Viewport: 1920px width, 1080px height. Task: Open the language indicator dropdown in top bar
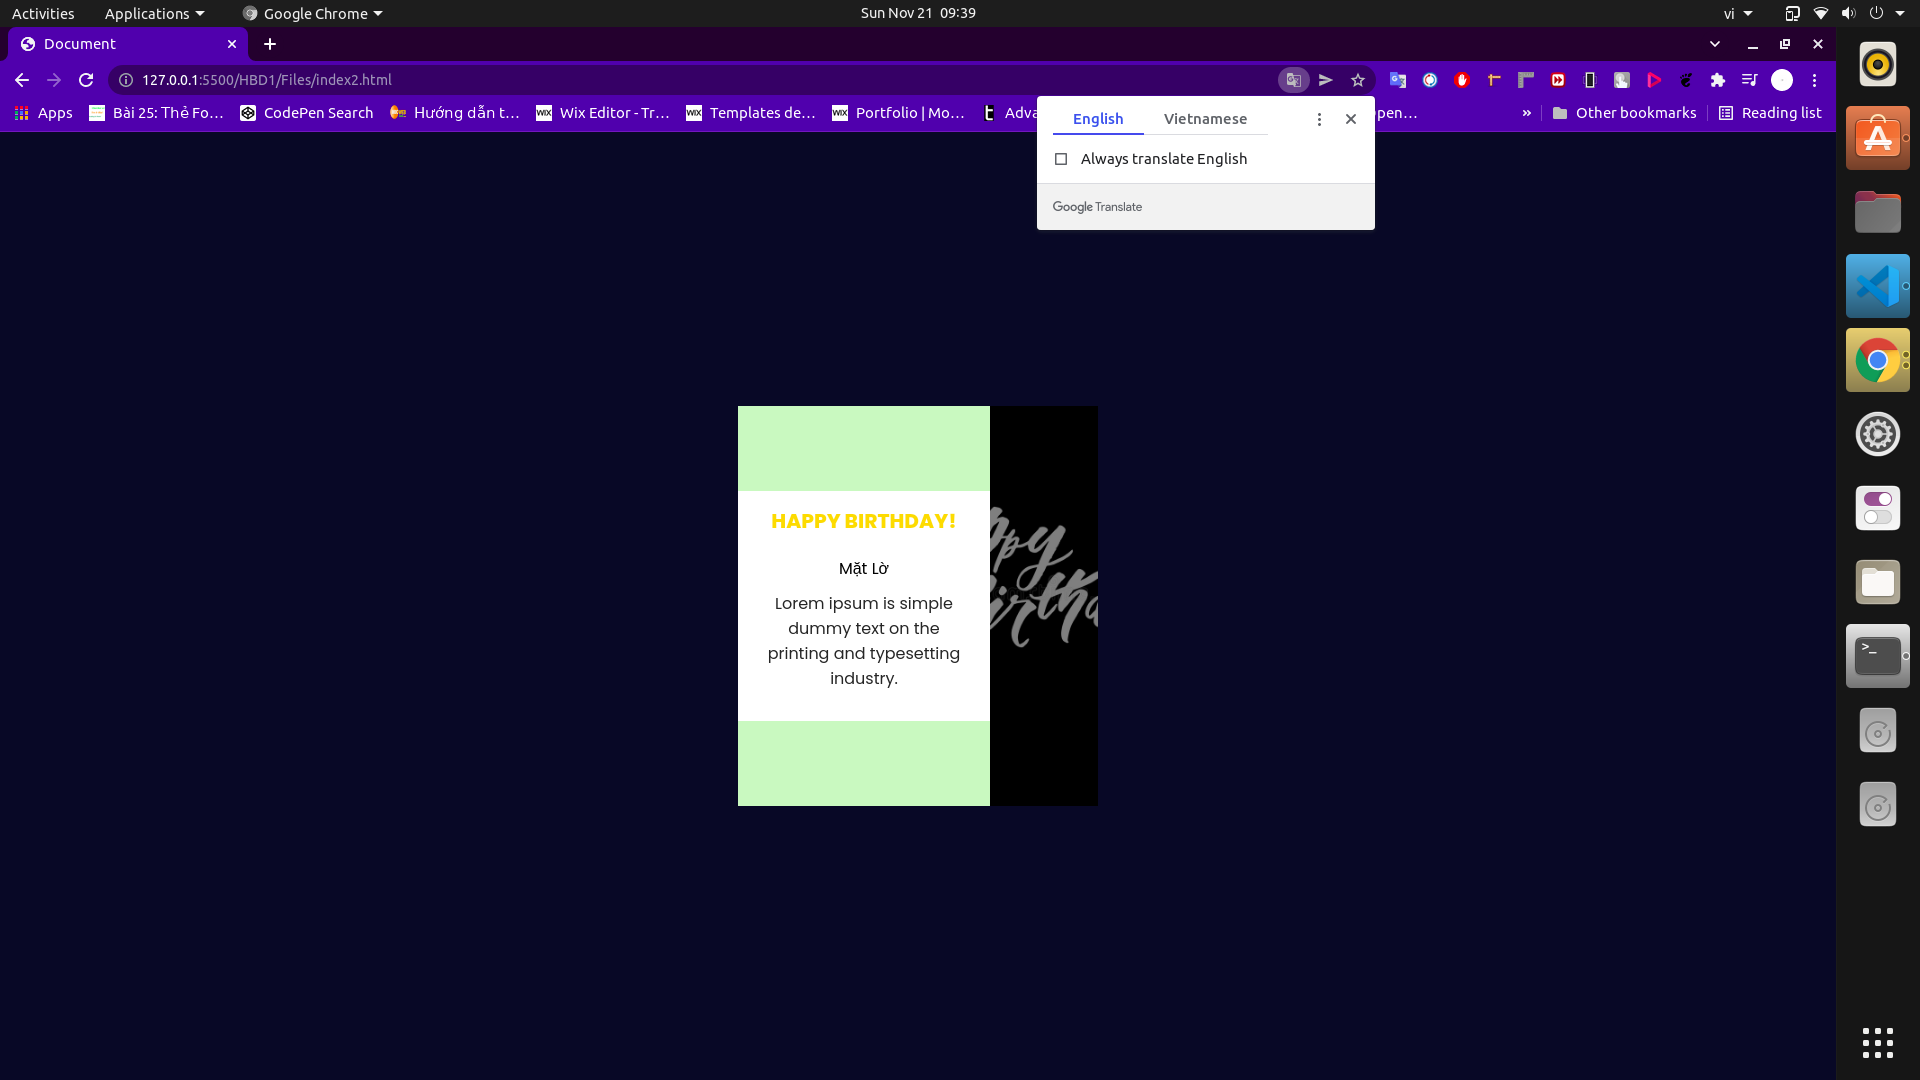[x=1738, y=13]
